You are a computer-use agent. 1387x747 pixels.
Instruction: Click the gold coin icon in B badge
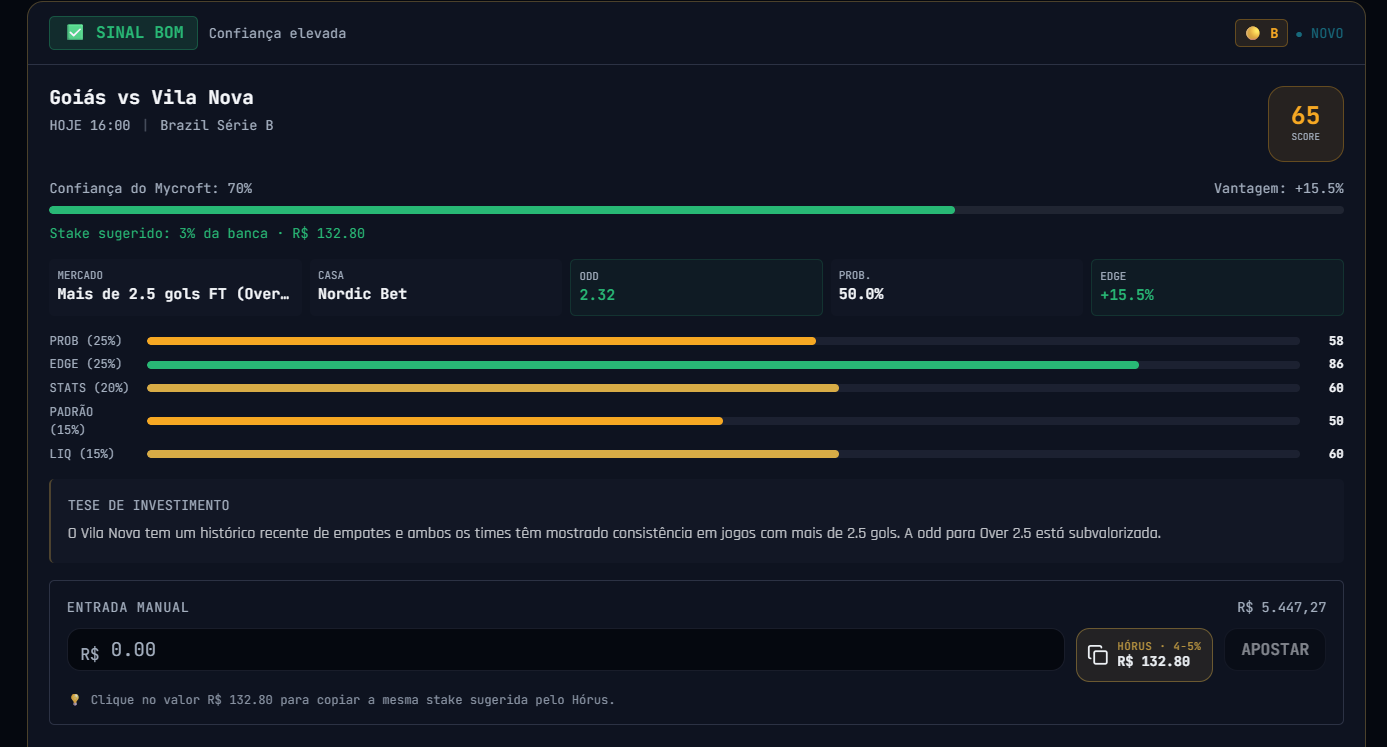coord(1252,33)
